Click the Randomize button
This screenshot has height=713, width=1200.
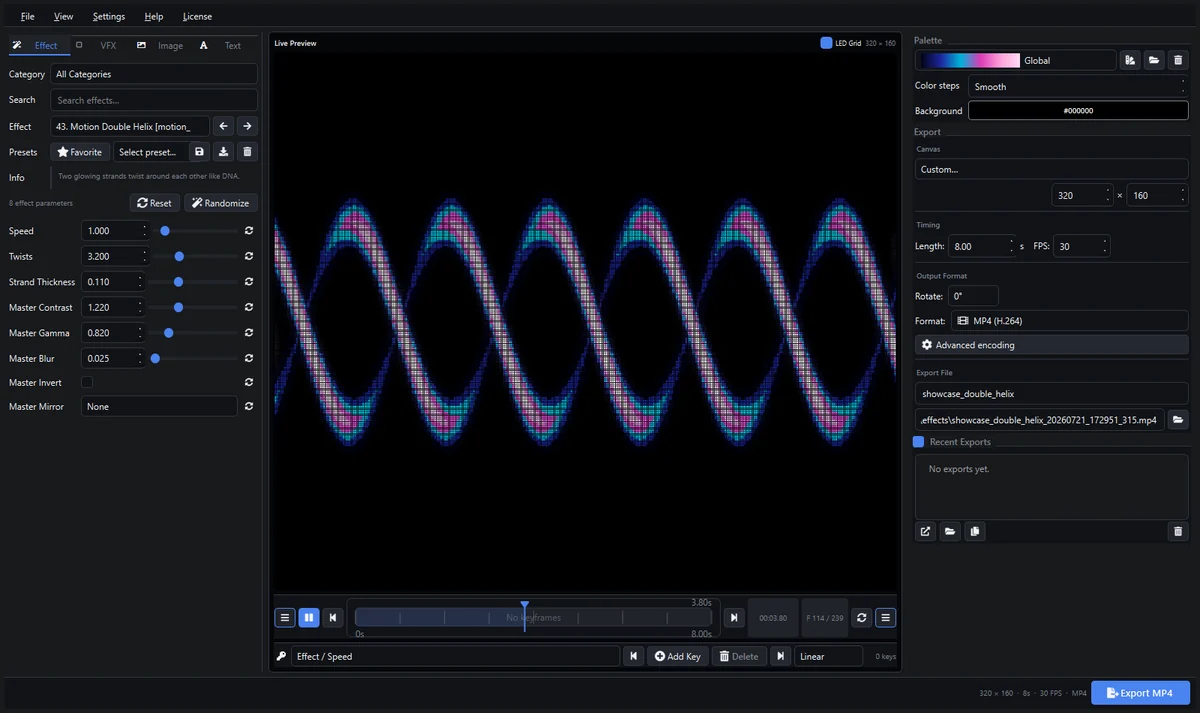click(220, 203)
